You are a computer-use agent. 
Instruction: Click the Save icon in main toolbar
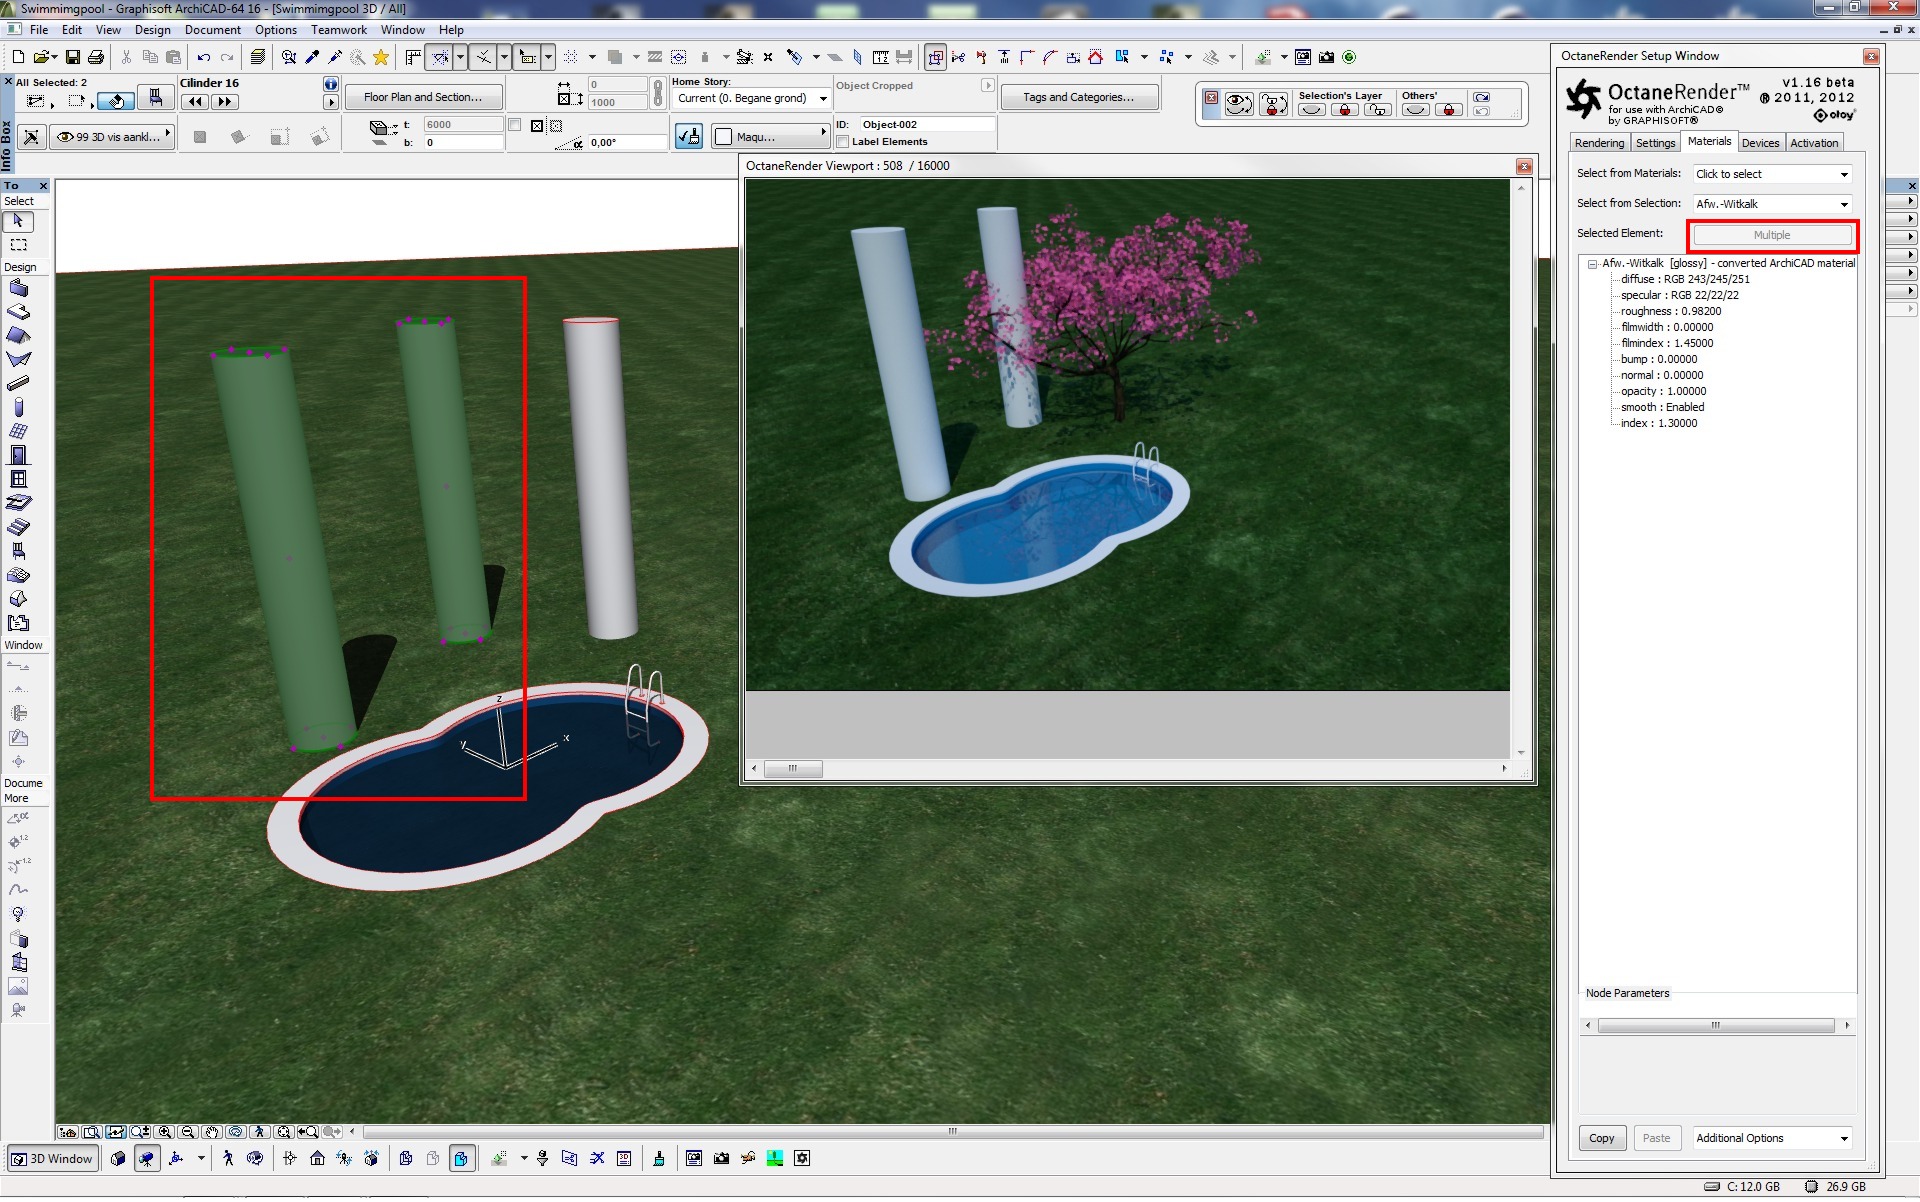coord(73,57)
